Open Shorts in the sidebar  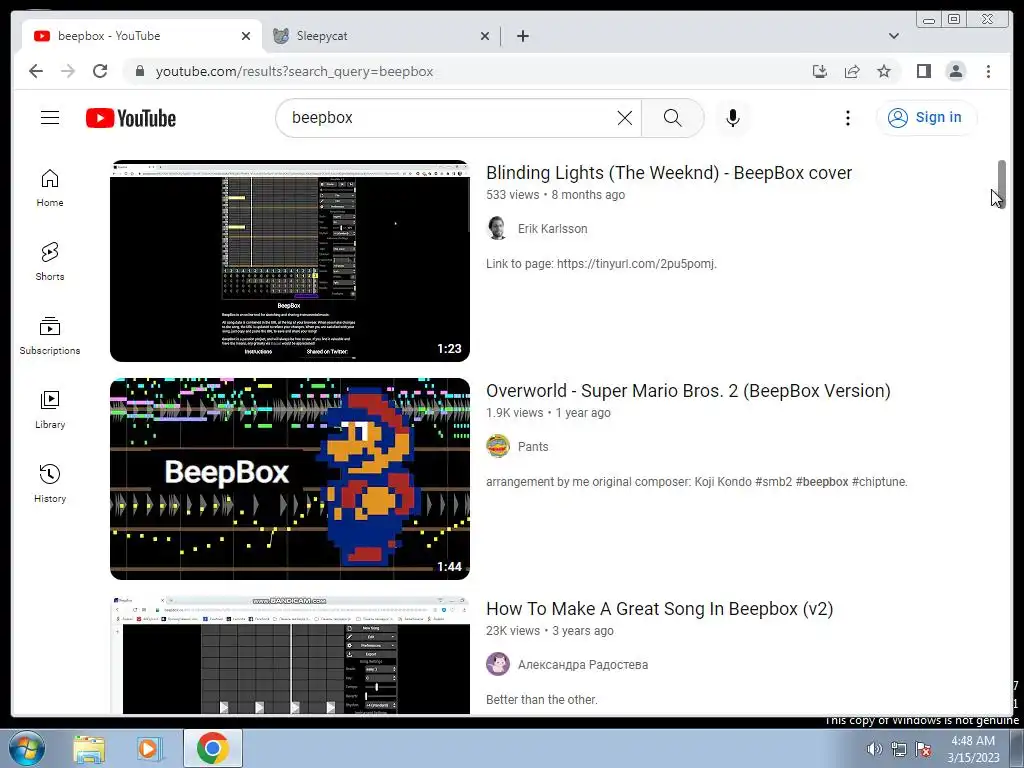50,262
